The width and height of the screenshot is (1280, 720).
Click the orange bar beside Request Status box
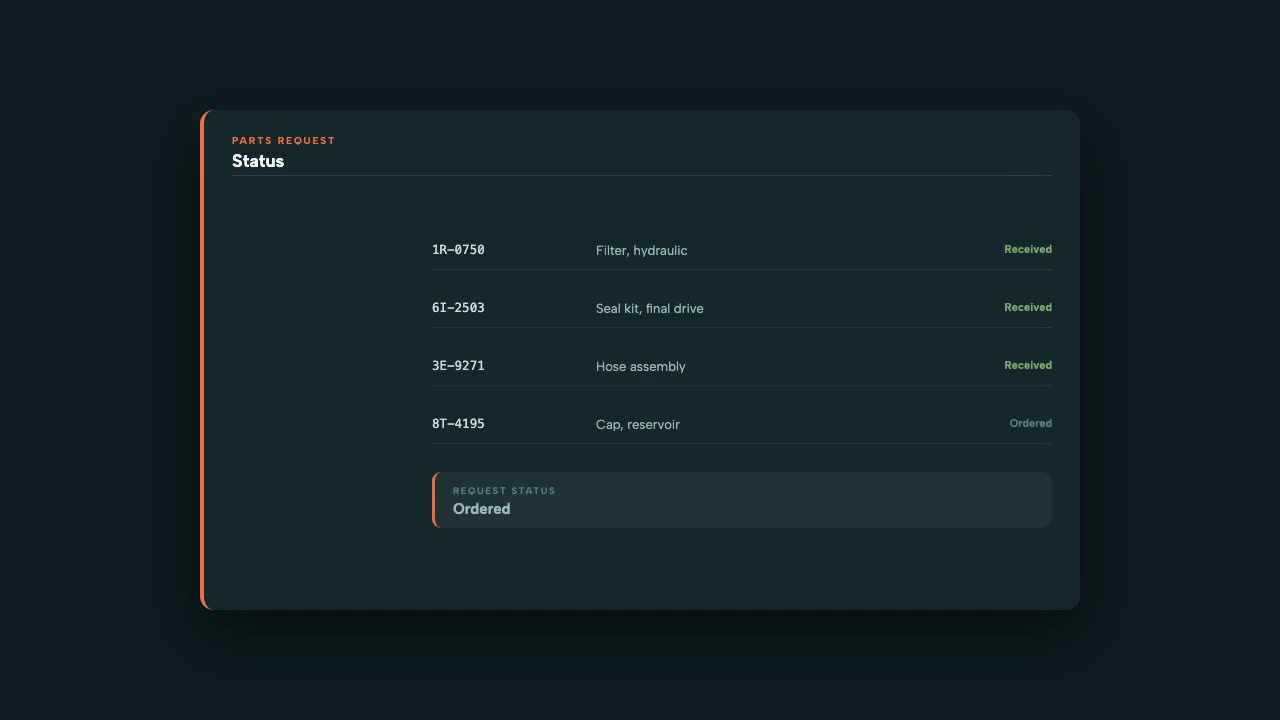pyautogui.click(x=434, y=500)
